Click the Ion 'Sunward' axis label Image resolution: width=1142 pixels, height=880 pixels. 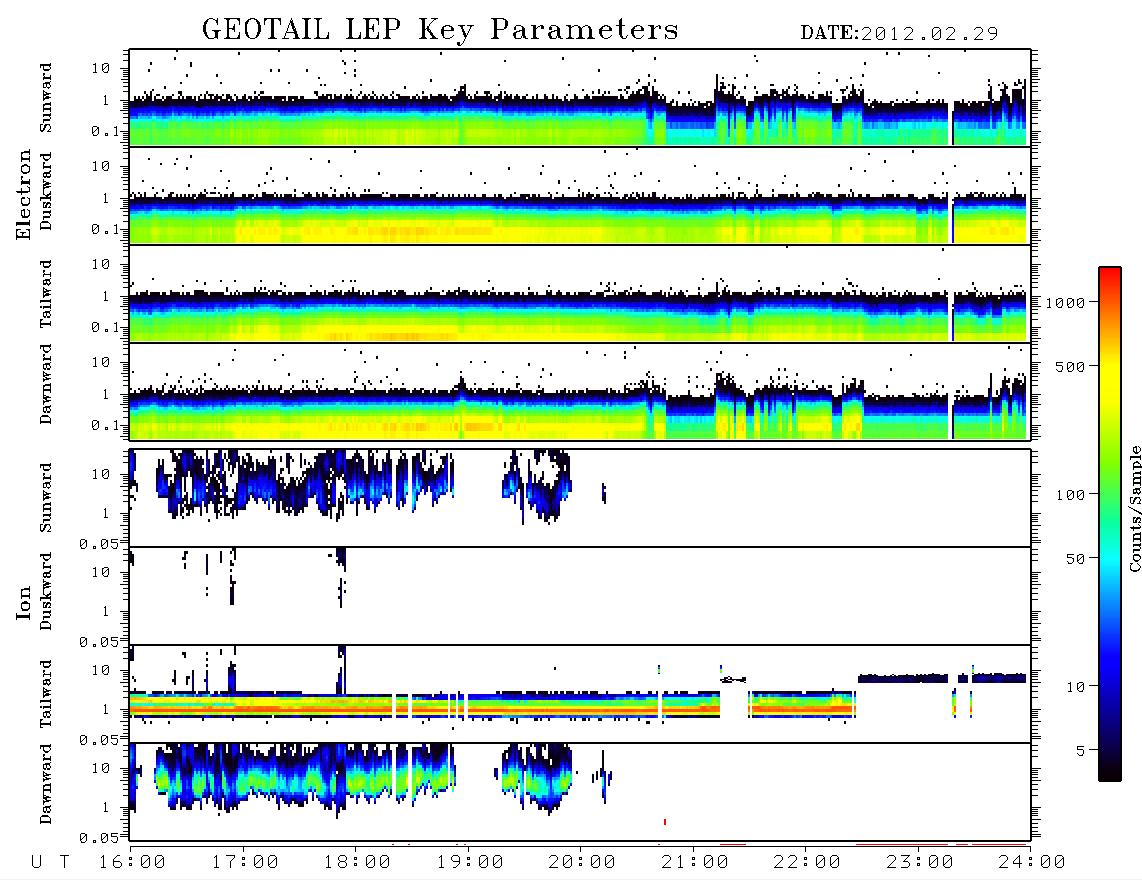tap(45, 498)
